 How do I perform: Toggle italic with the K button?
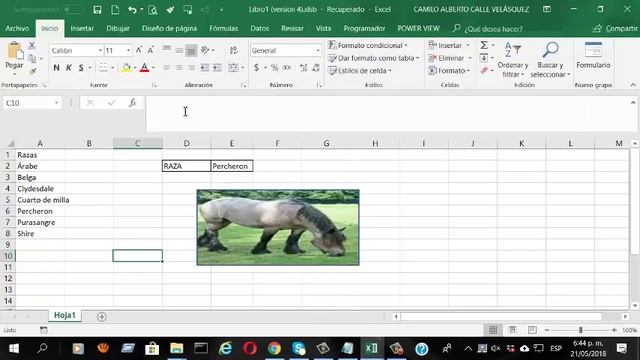click(69, 68)
